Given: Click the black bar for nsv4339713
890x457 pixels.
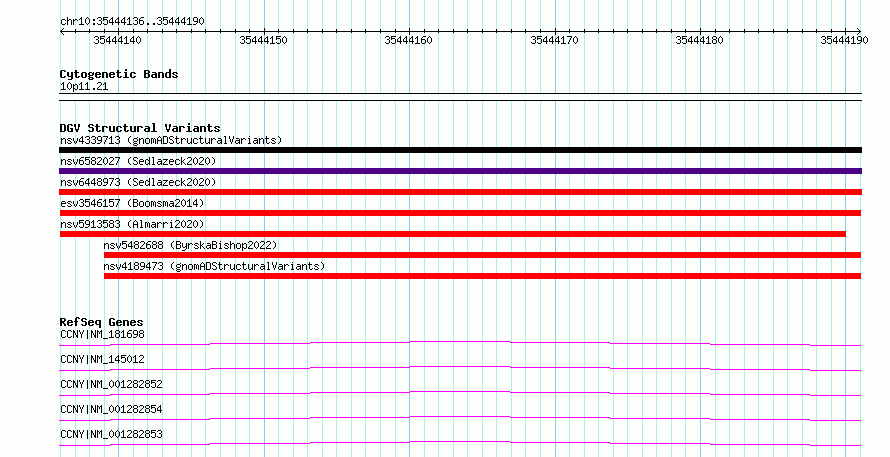Looking at the screenshot, I should coord(460,150).
